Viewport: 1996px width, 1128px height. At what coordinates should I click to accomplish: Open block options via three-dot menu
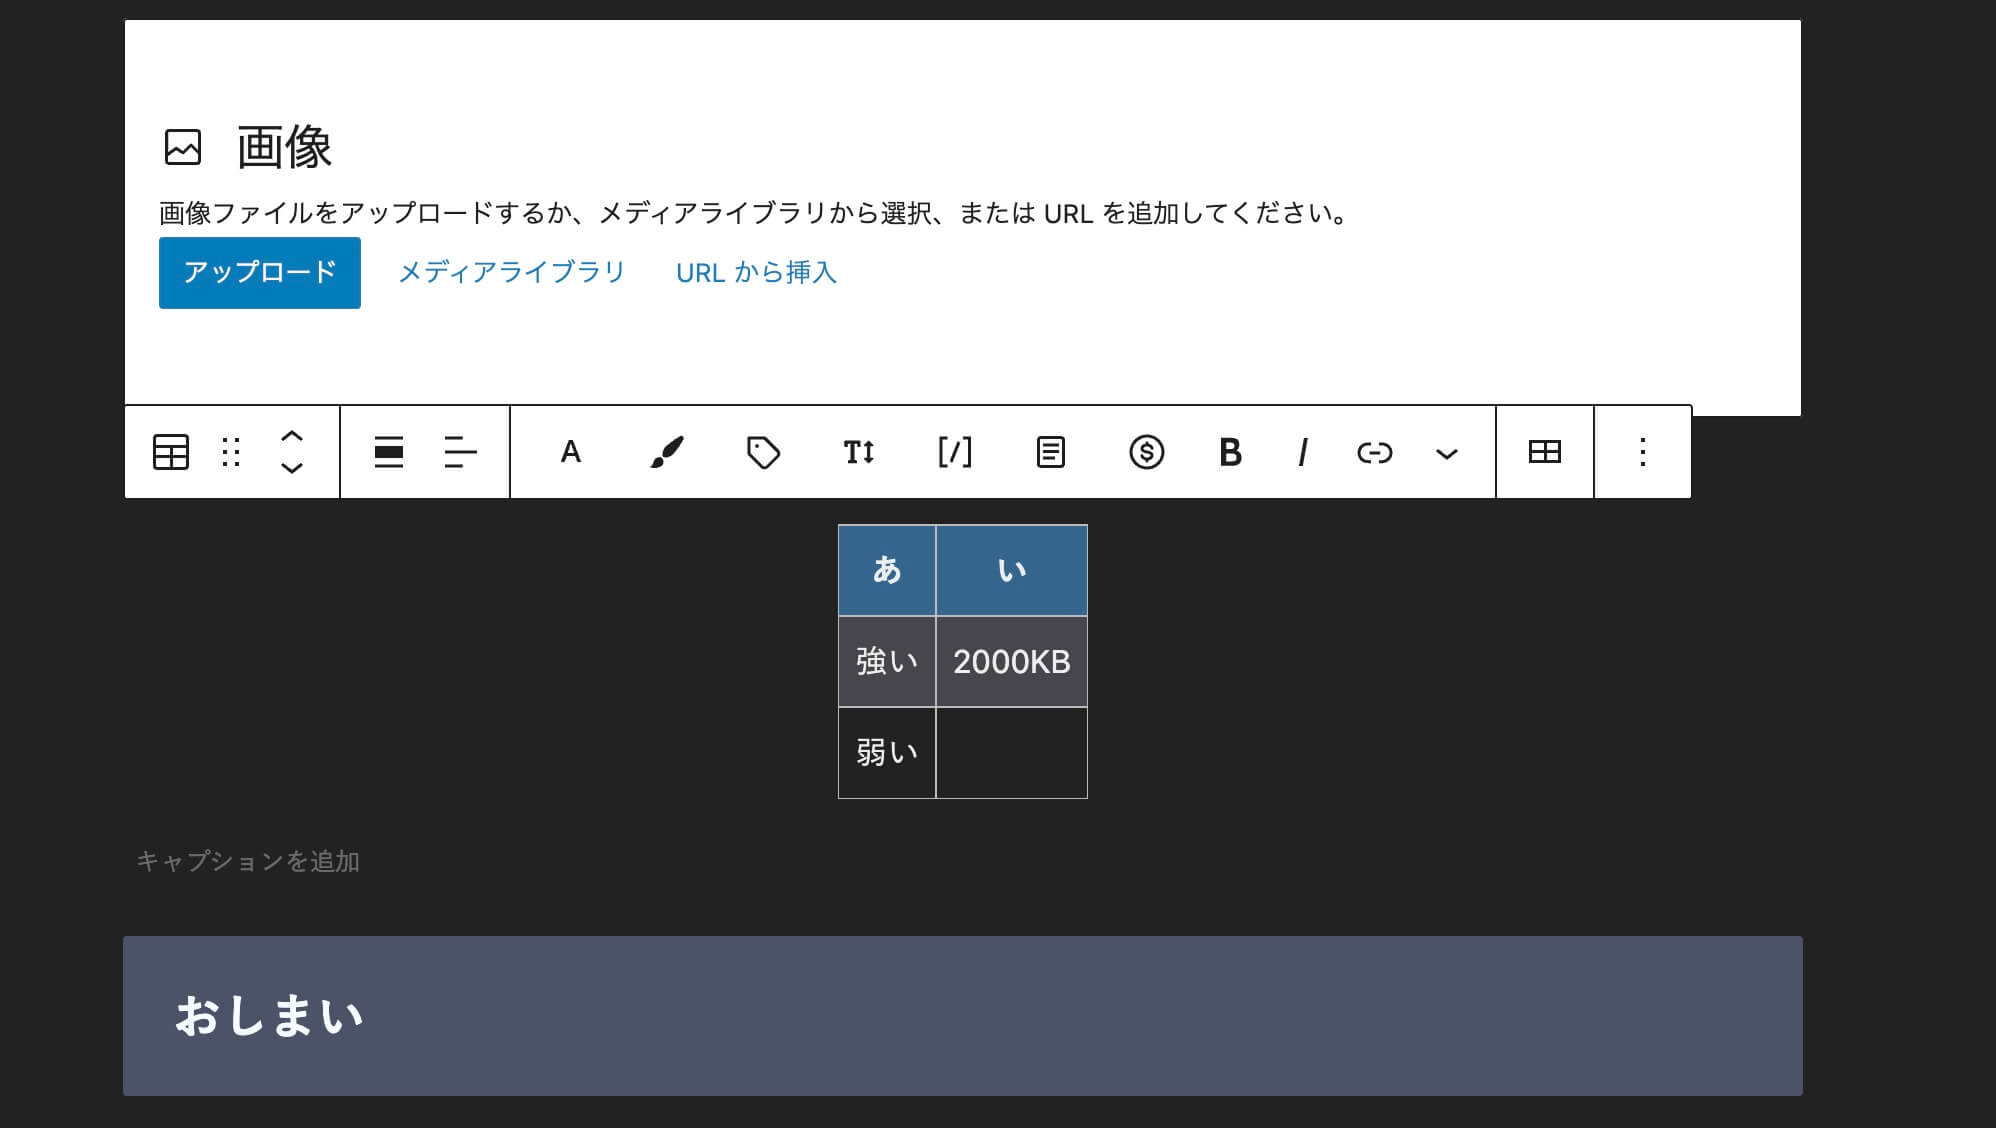(x=1641, y=451)
